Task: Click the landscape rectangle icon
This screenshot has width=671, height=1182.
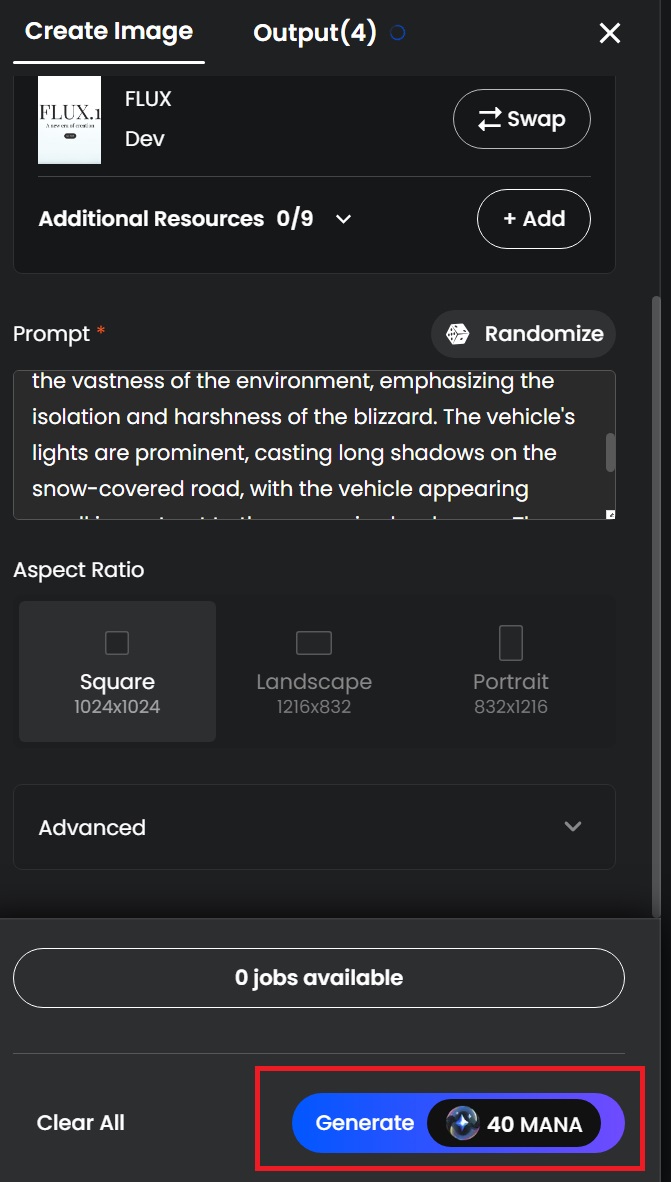Action: (314, 643)
